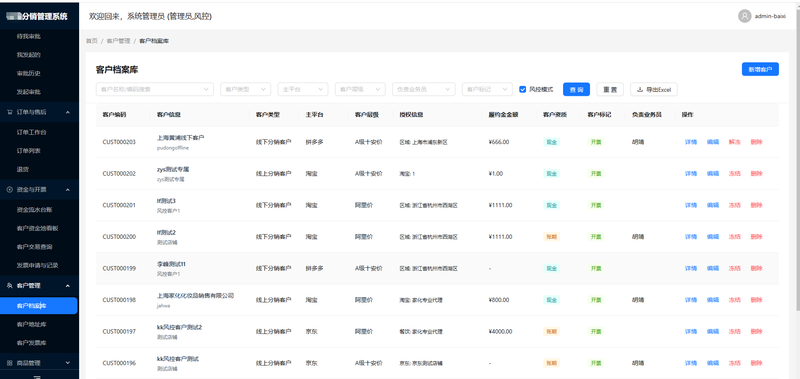Collapse the 资金与开票 sidebar group chevron
This screenshot has height=379, width=800.
[x=68, y=189]
